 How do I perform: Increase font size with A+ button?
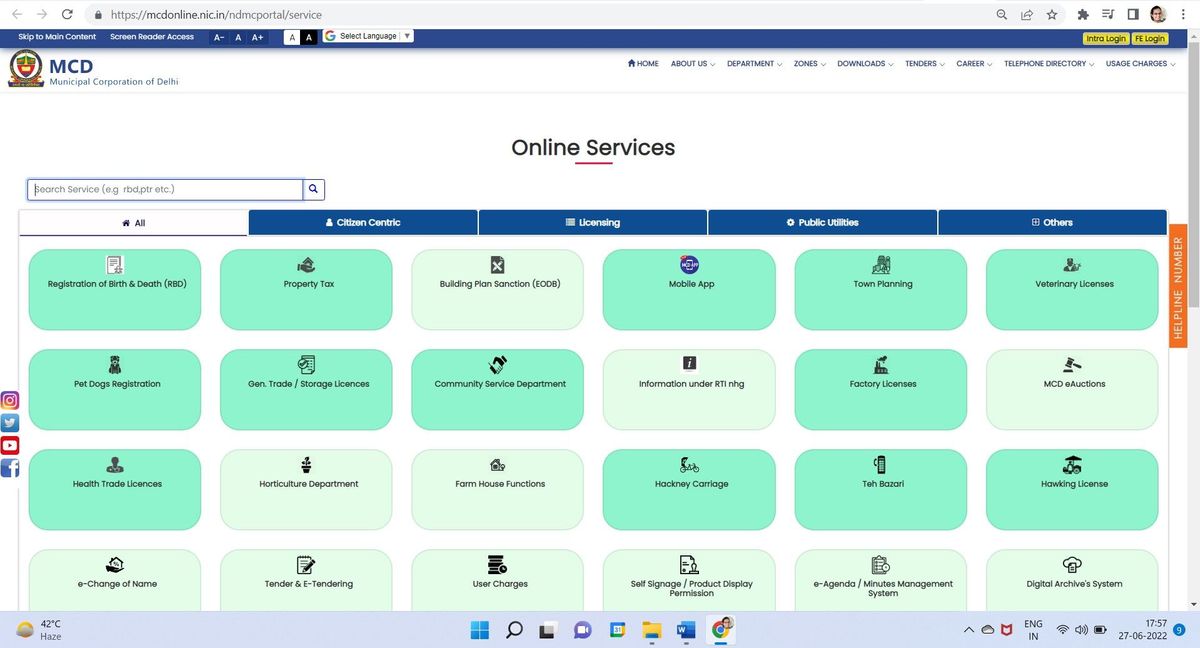[x=257, y=37]
